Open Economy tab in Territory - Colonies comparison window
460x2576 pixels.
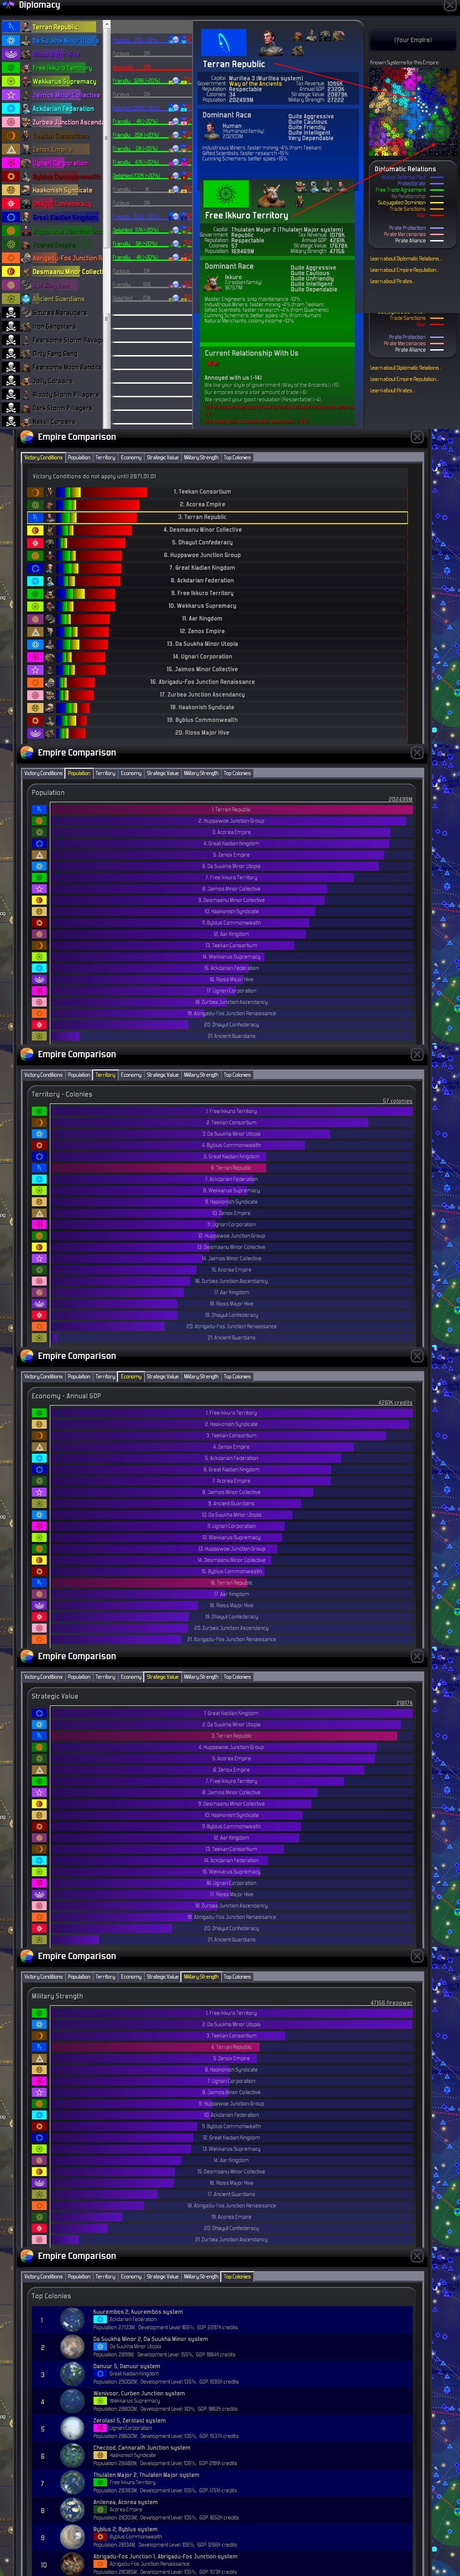pyautogui.click(x=131, y=1075)
